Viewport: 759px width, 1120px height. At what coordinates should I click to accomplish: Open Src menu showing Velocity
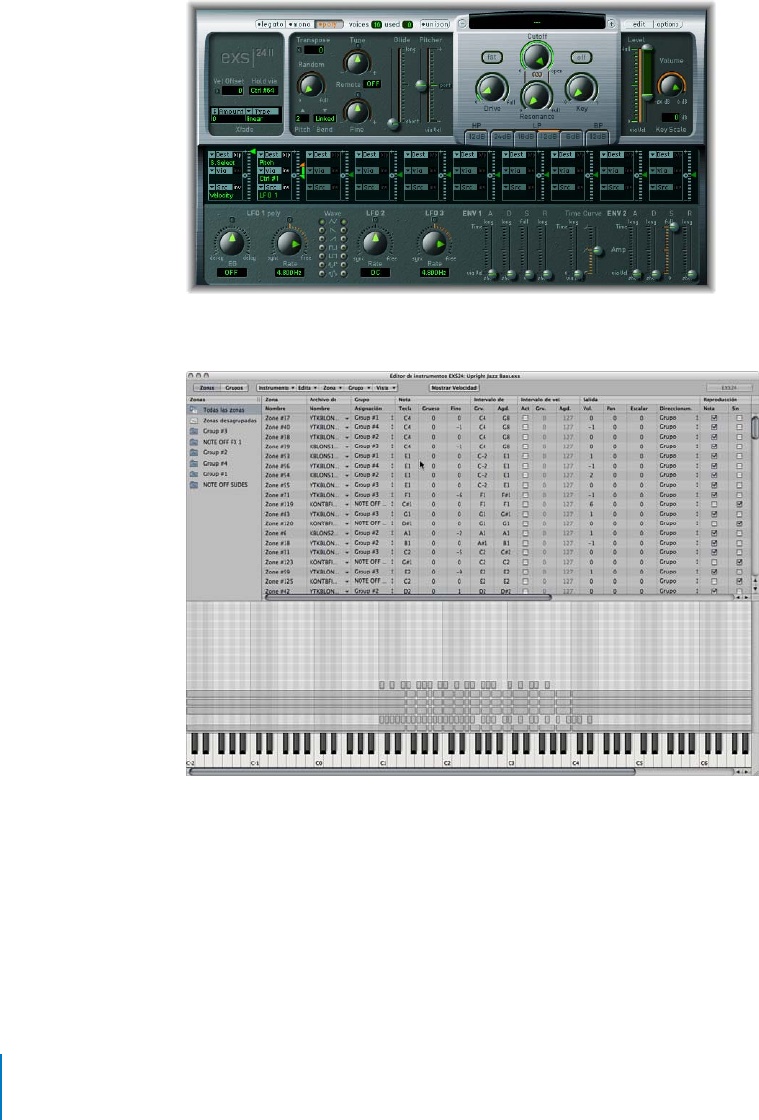pos(221,187)
